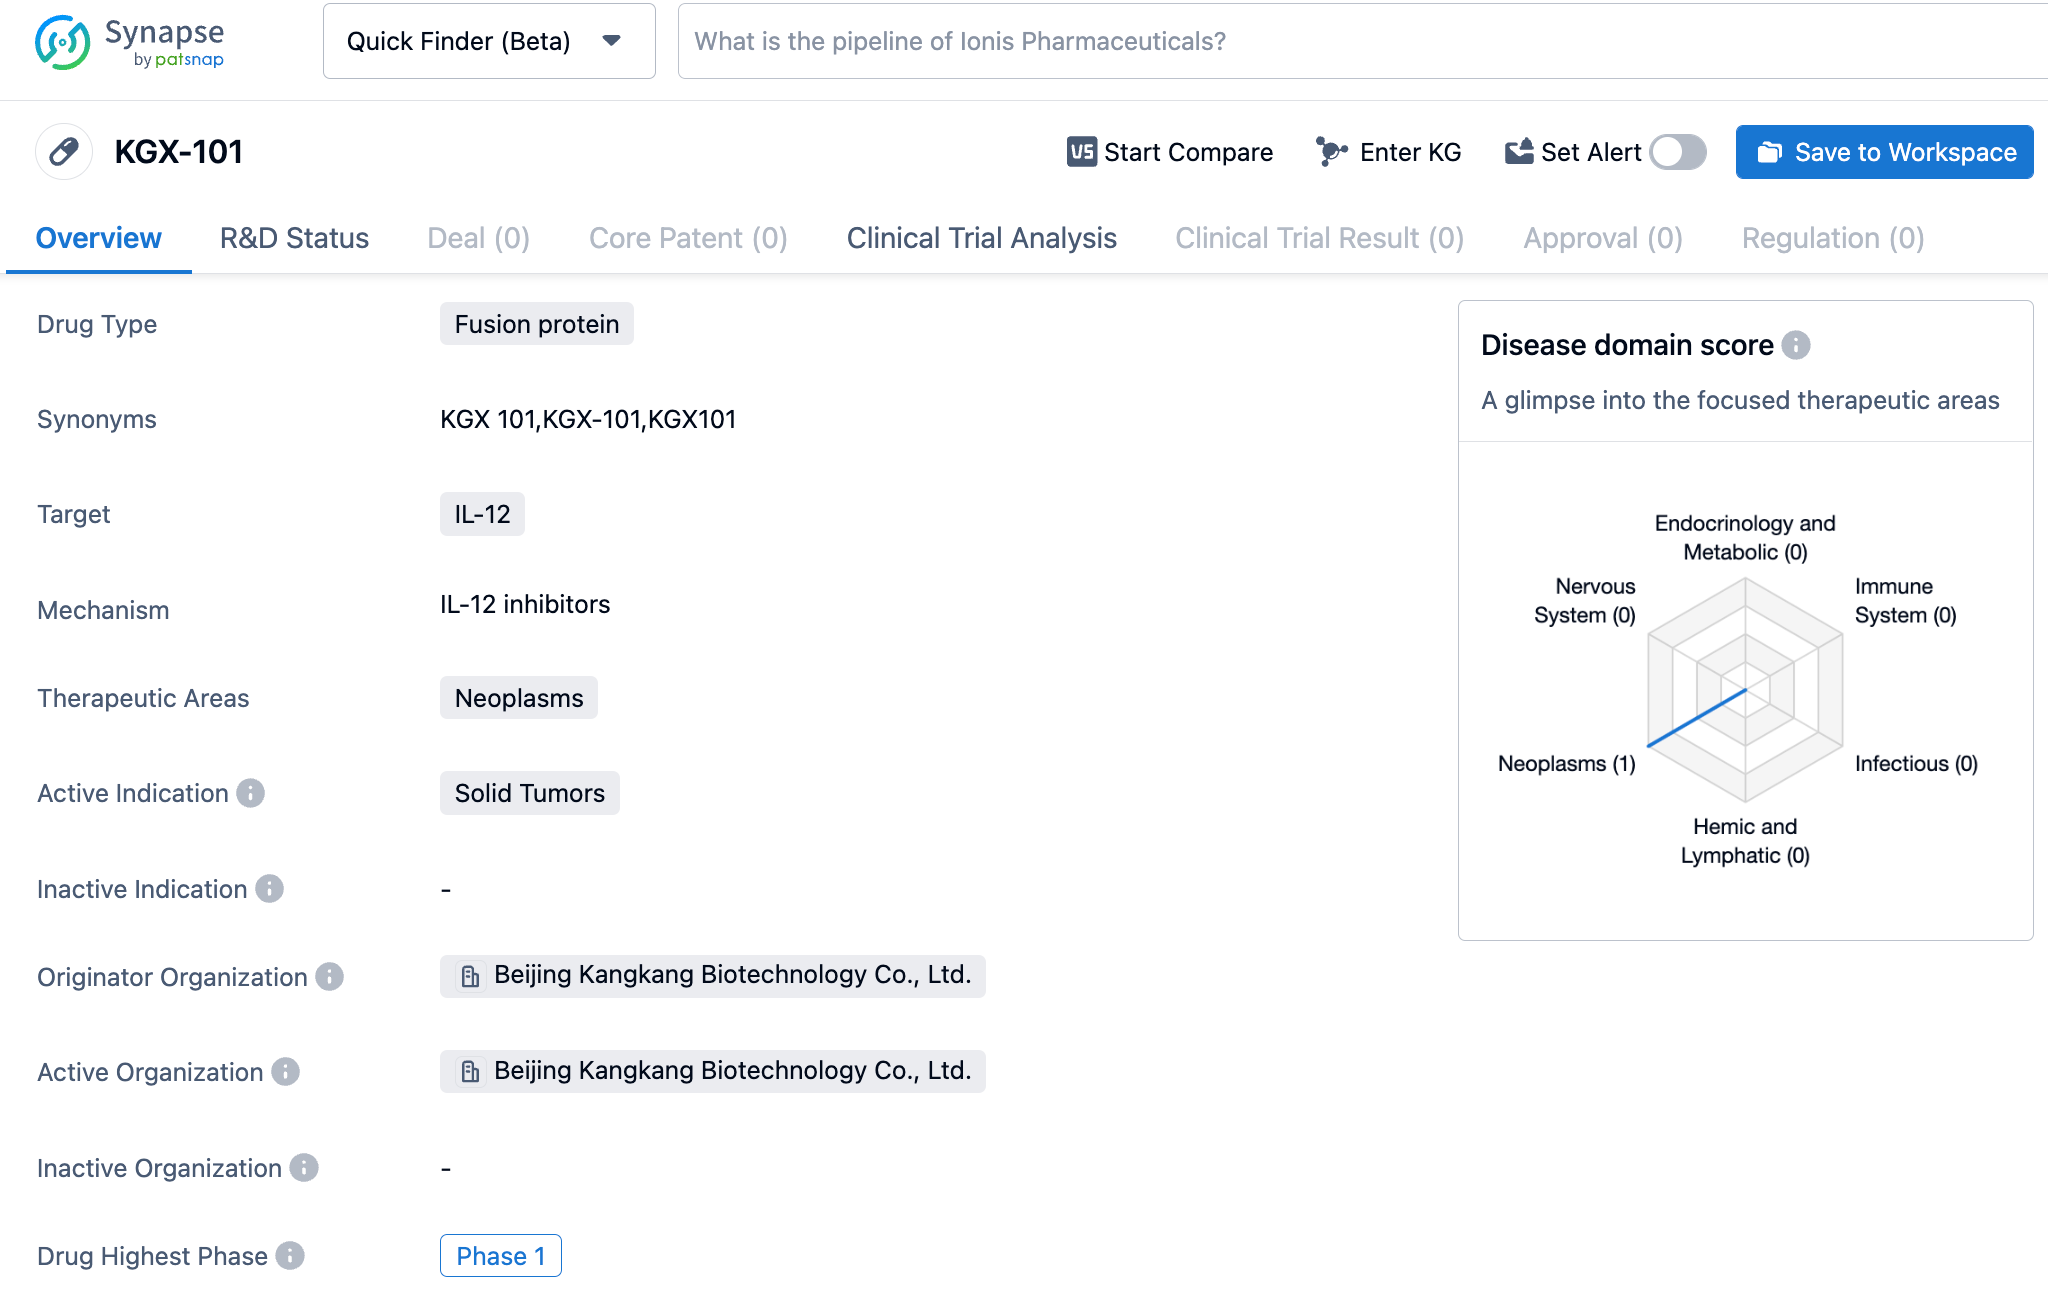Click the Solid Tumors active indication tag
2048x1290 pixels.
tap(529, 794)
